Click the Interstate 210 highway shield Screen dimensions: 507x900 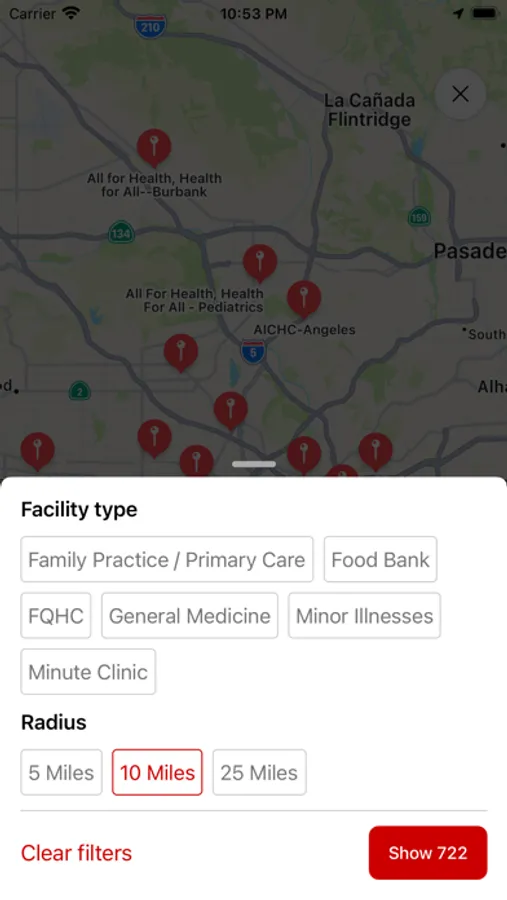[x=150, y=27]
